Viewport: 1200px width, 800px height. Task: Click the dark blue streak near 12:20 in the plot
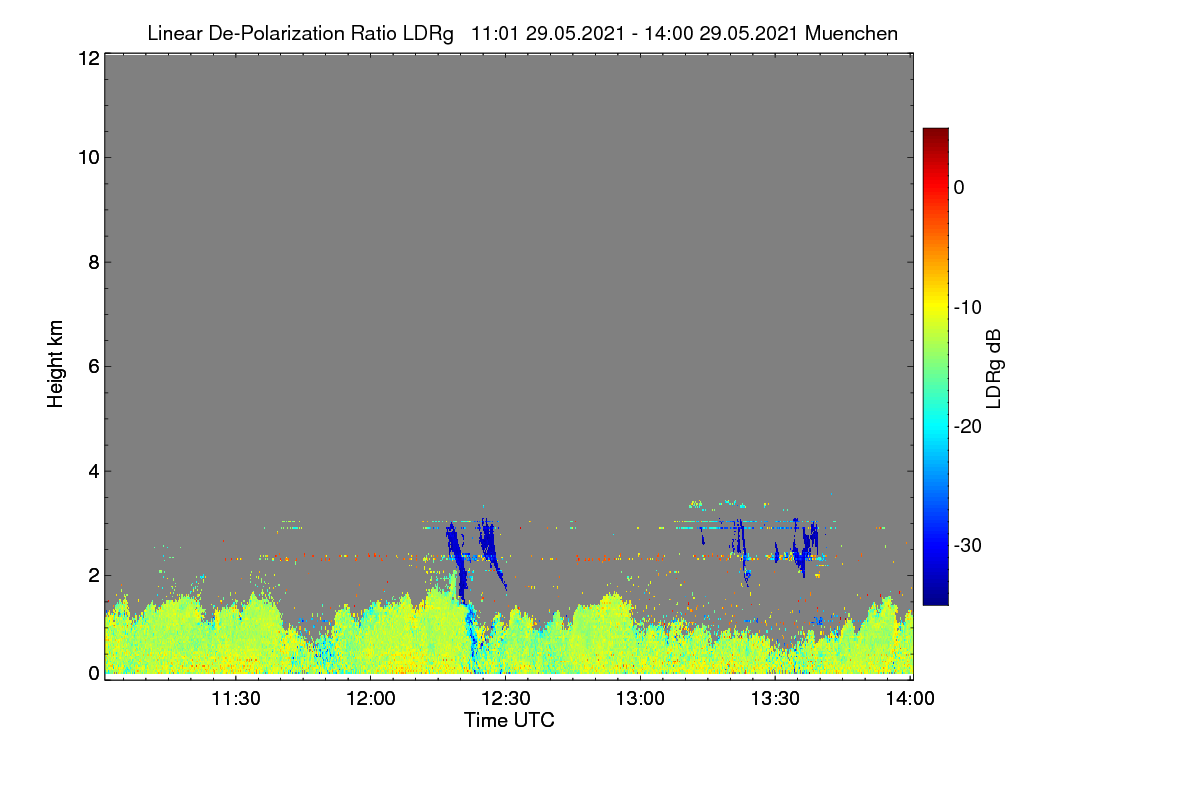(458, 560)
